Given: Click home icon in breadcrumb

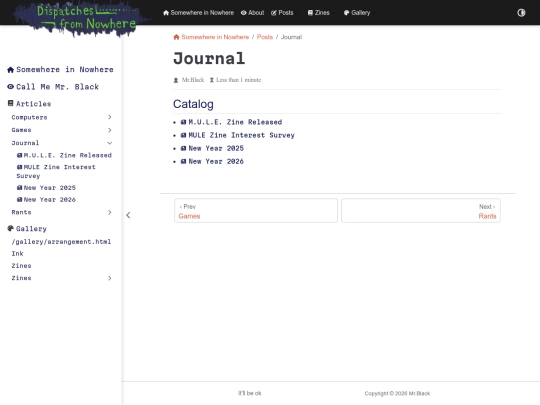Looking at the screenshot, I should tap(176, 37).
